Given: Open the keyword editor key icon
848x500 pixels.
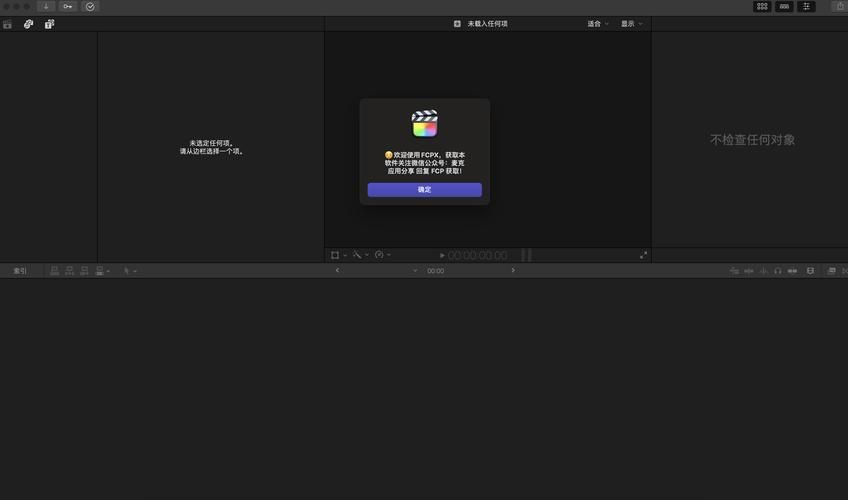Looking at the screenshot, I should [x=68, y=6].
